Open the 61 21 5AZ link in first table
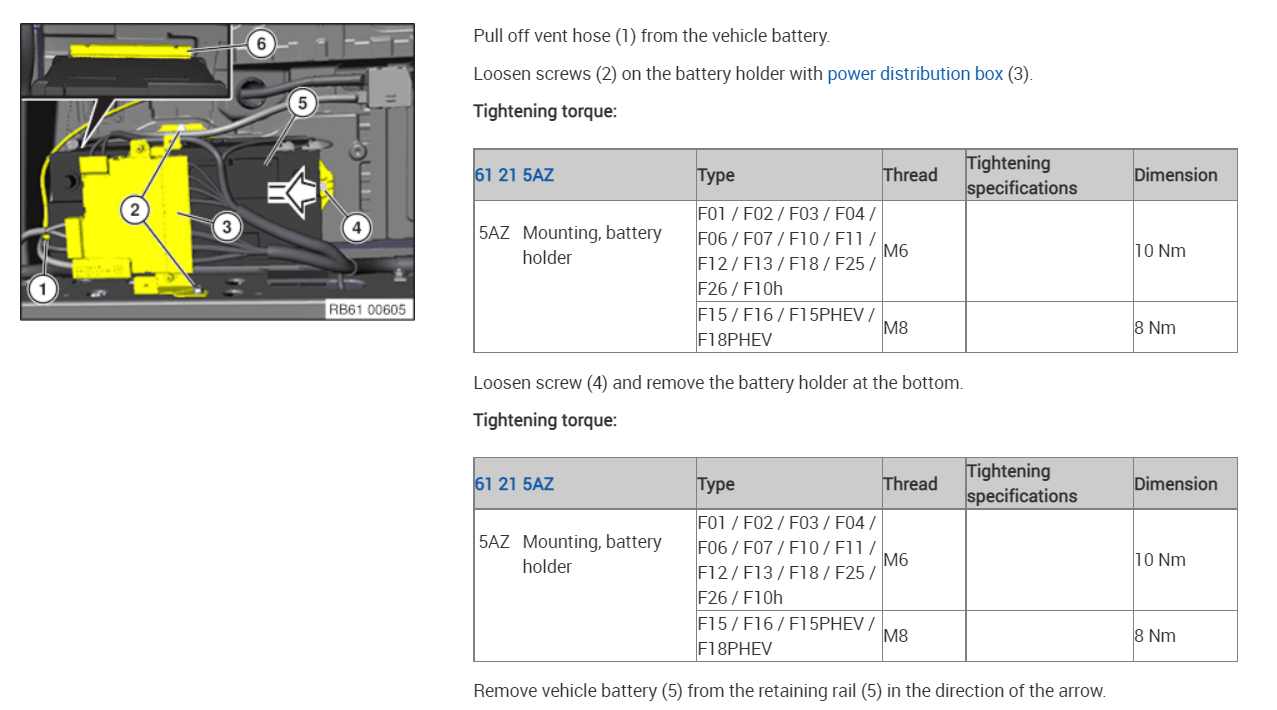The height and width of the screenshot is (710, 1277). [x=513, y=175]
